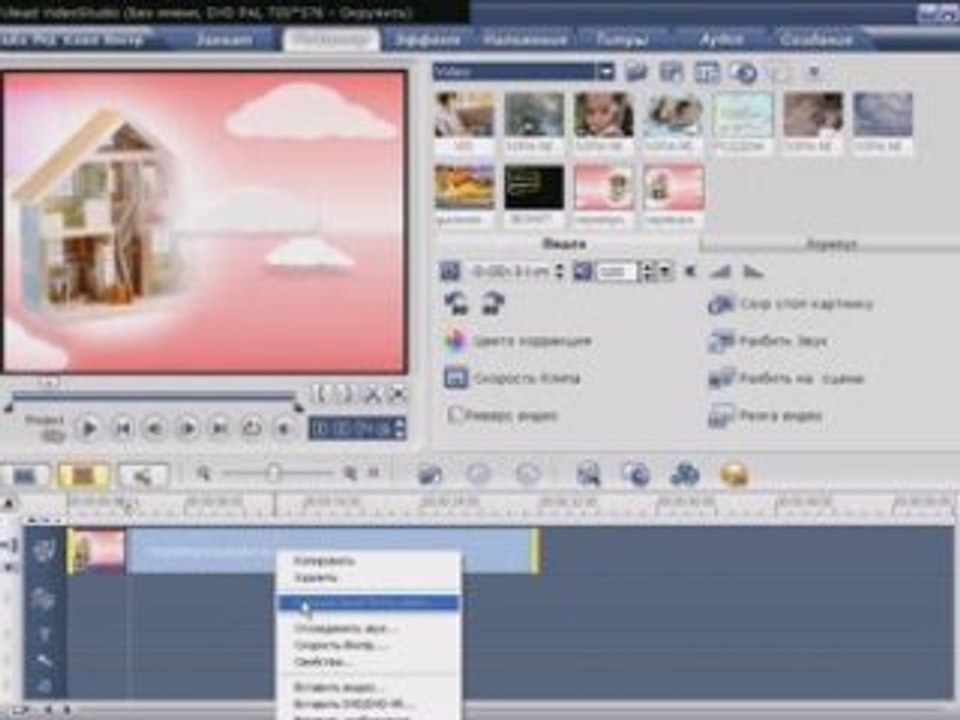This screenshot has width=960, height=720.
Task: Select the black screen video thumbnail
Action: (534, 187)
